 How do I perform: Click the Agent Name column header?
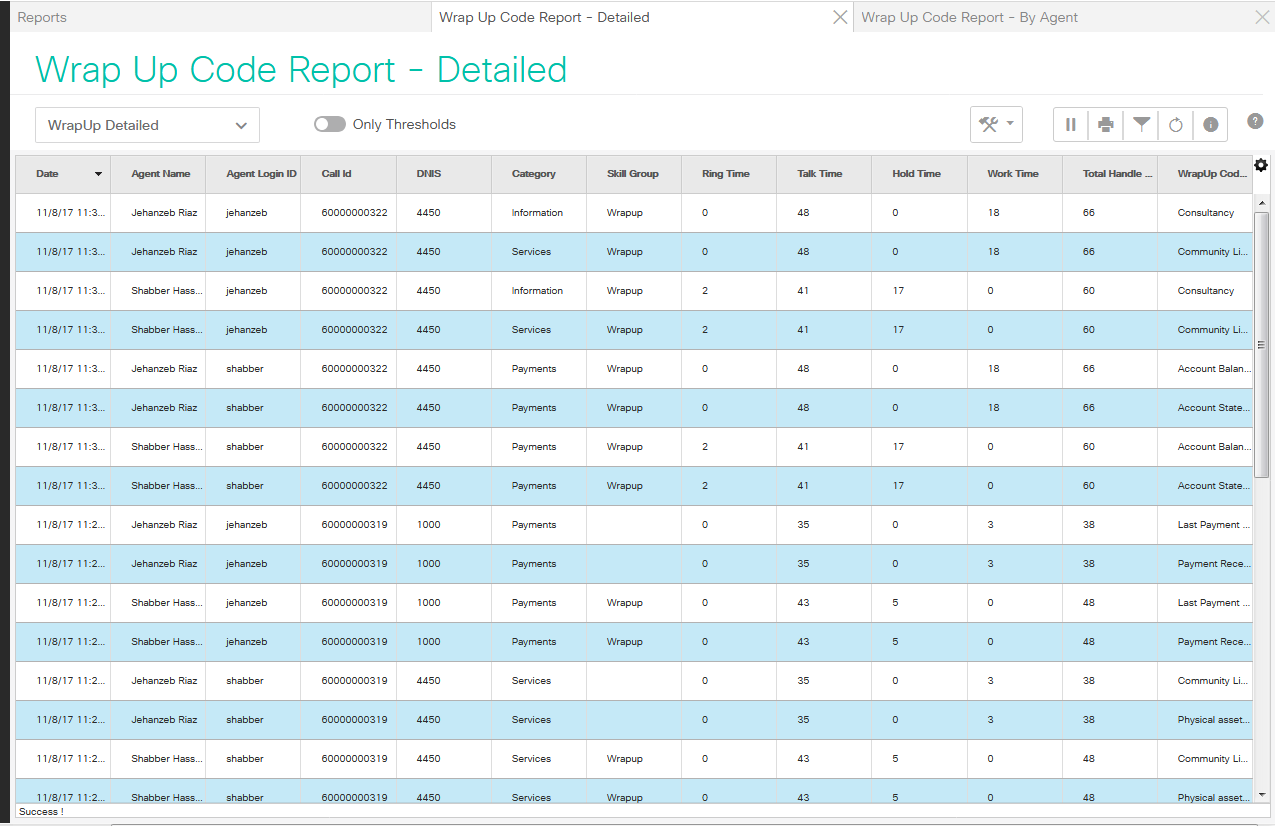click(160, 174)
